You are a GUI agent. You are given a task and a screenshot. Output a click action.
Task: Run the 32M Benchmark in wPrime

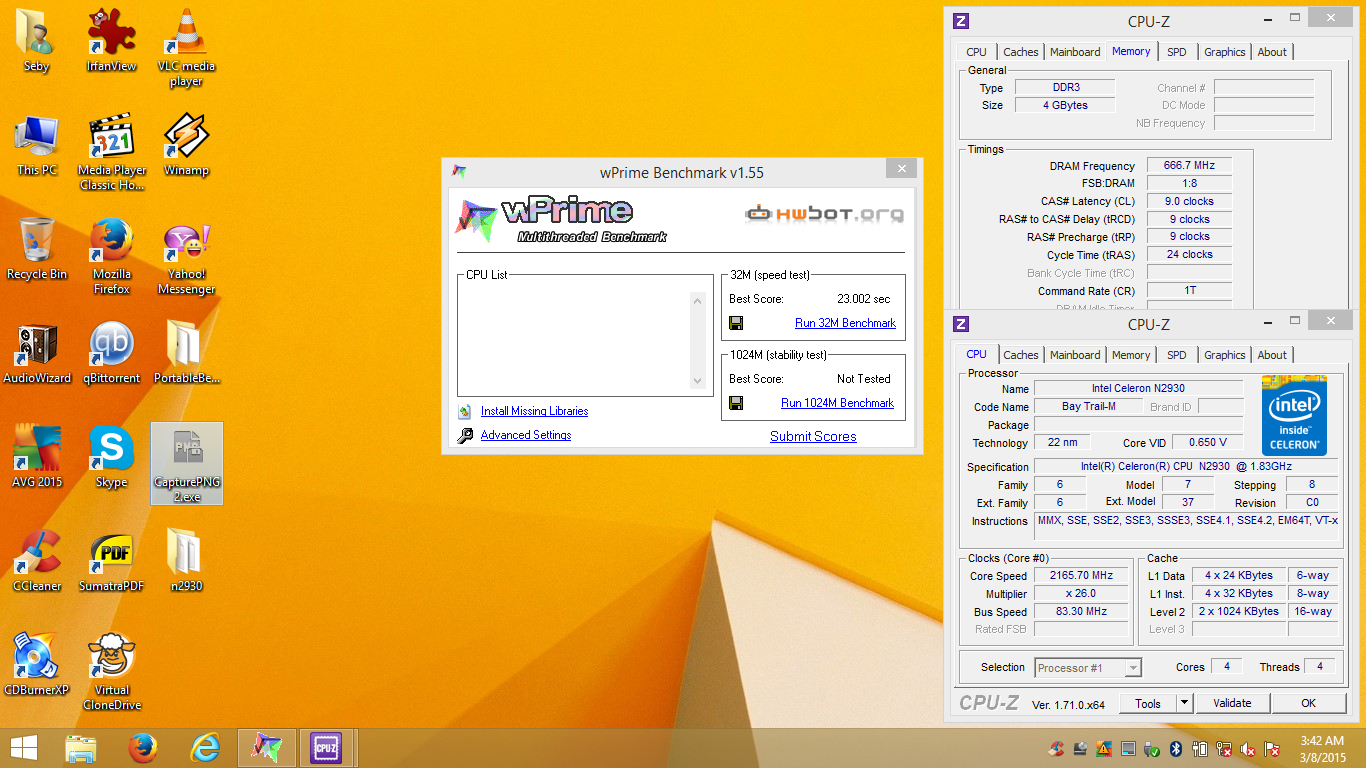click(845, 323)
